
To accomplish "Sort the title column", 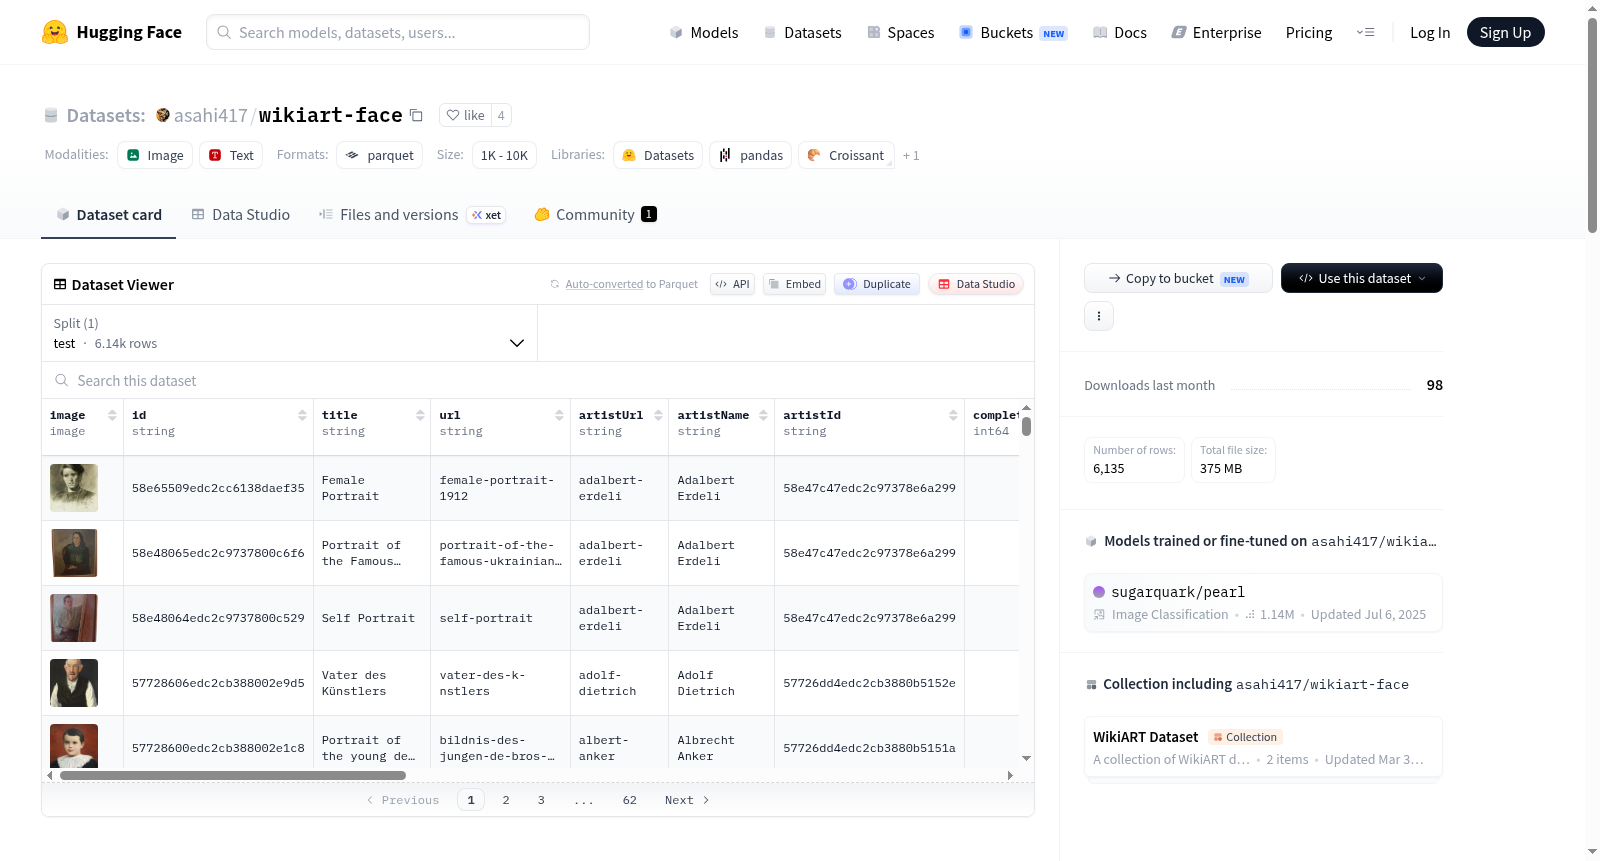I will 420,415.
